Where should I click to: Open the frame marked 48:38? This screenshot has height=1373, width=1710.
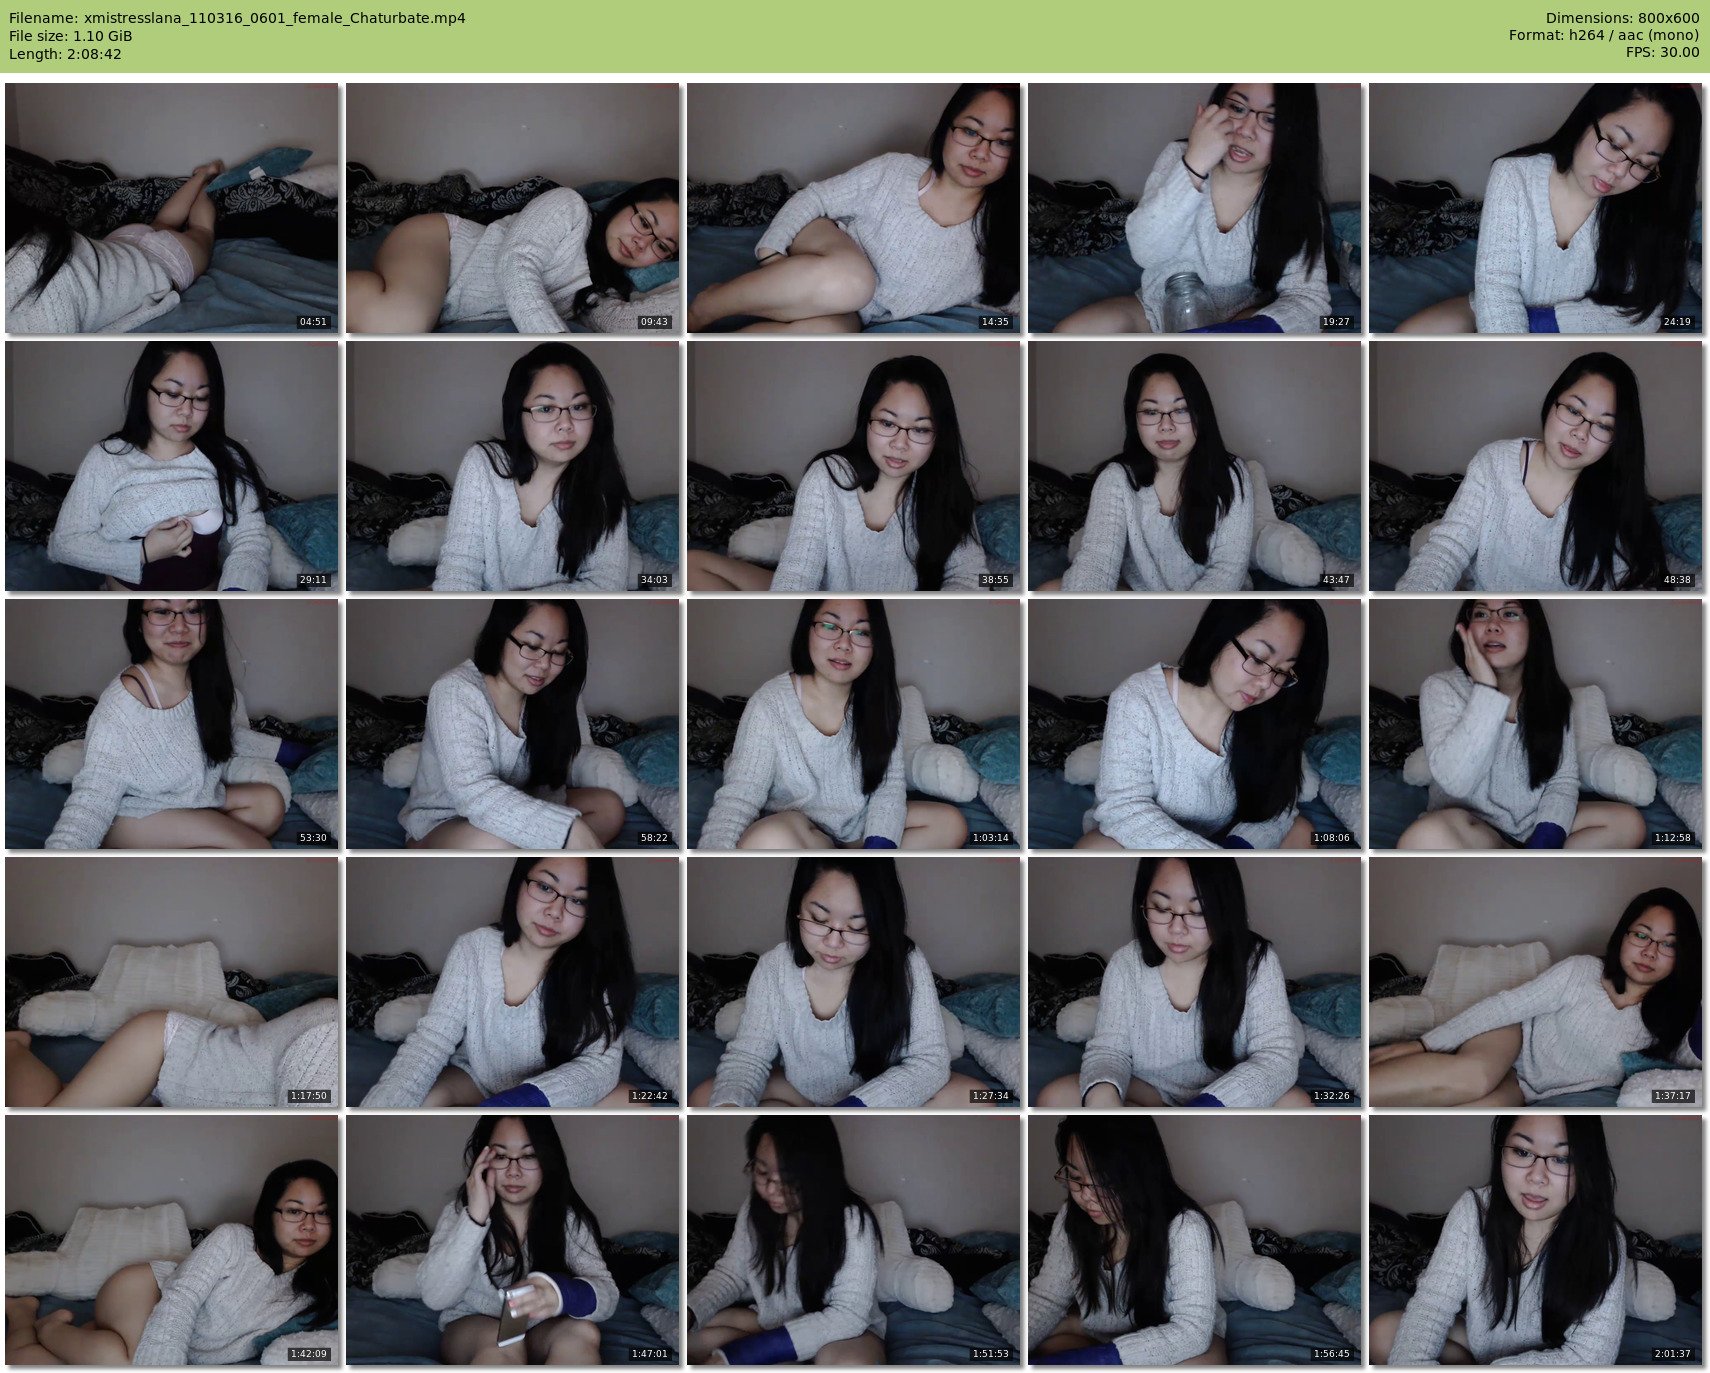pos(1536,466)
